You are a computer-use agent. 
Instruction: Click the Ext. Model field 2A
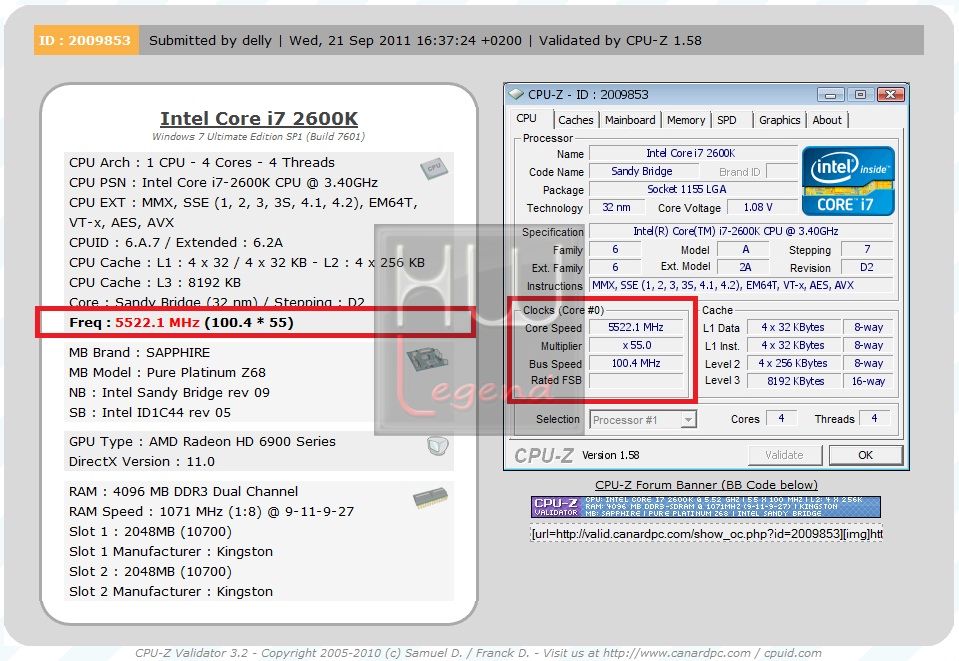(745, 267)
